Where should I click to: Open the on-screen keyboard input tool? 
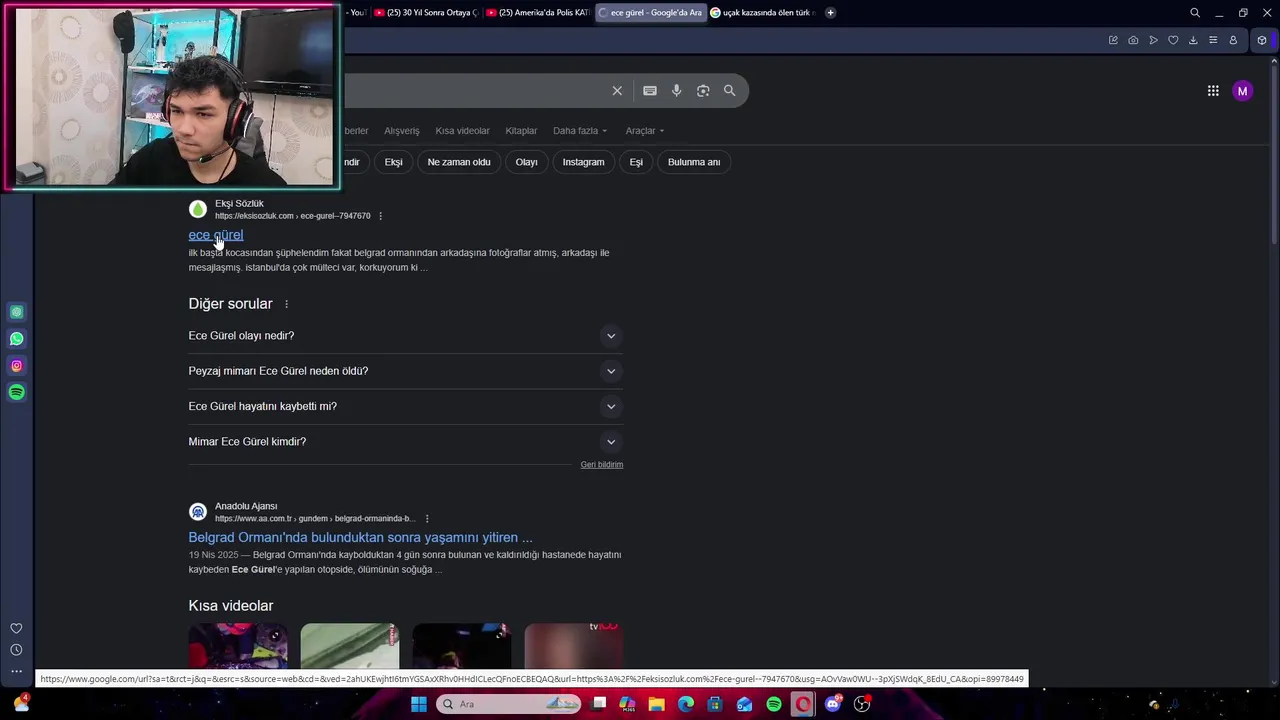click(x=650, y=91)
